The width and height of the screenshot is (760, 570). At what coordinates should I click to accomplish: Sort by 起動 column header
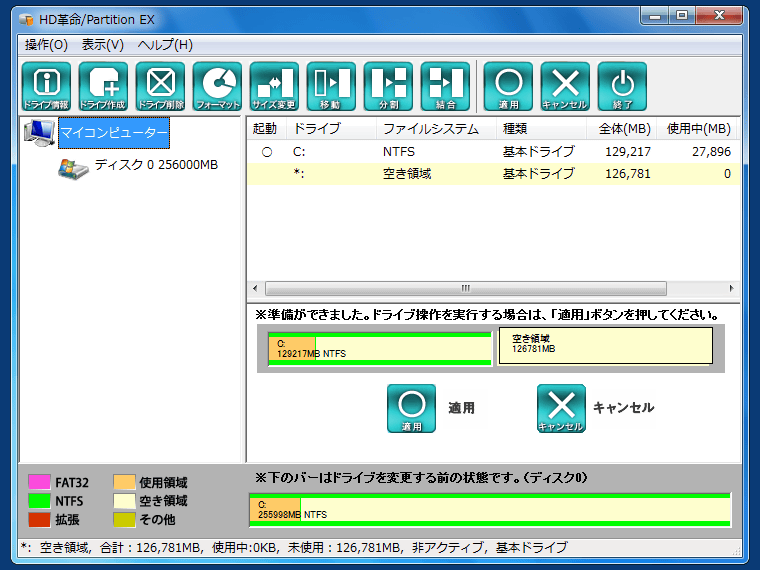coord(265,128)
